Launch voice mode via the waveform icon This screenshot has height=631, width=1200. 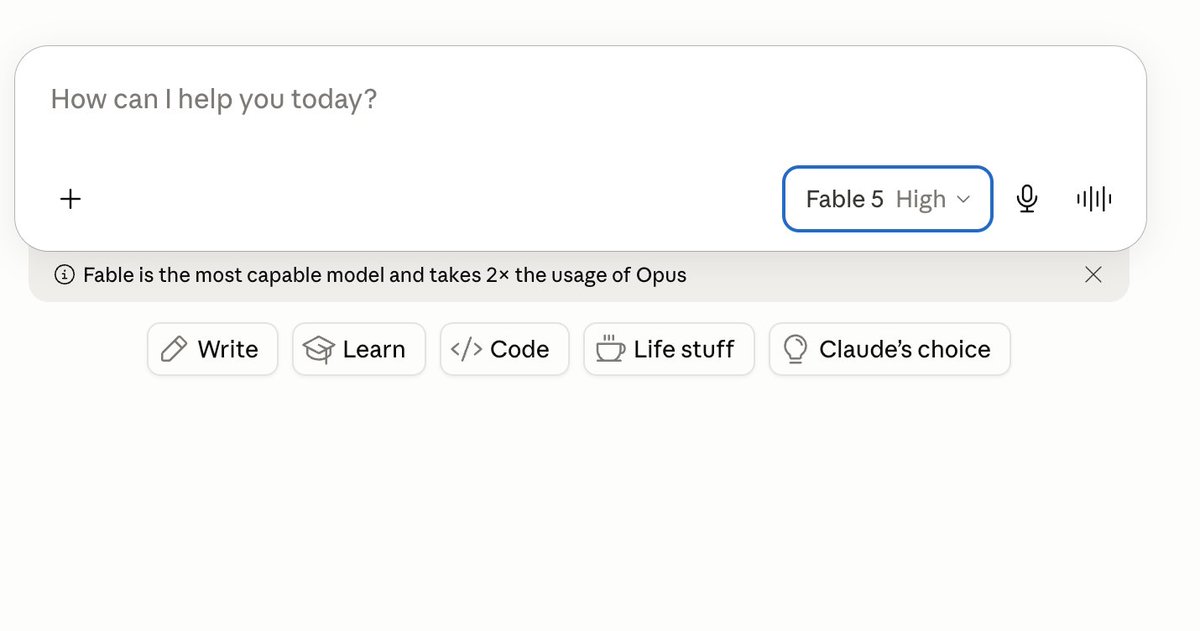1094,199
